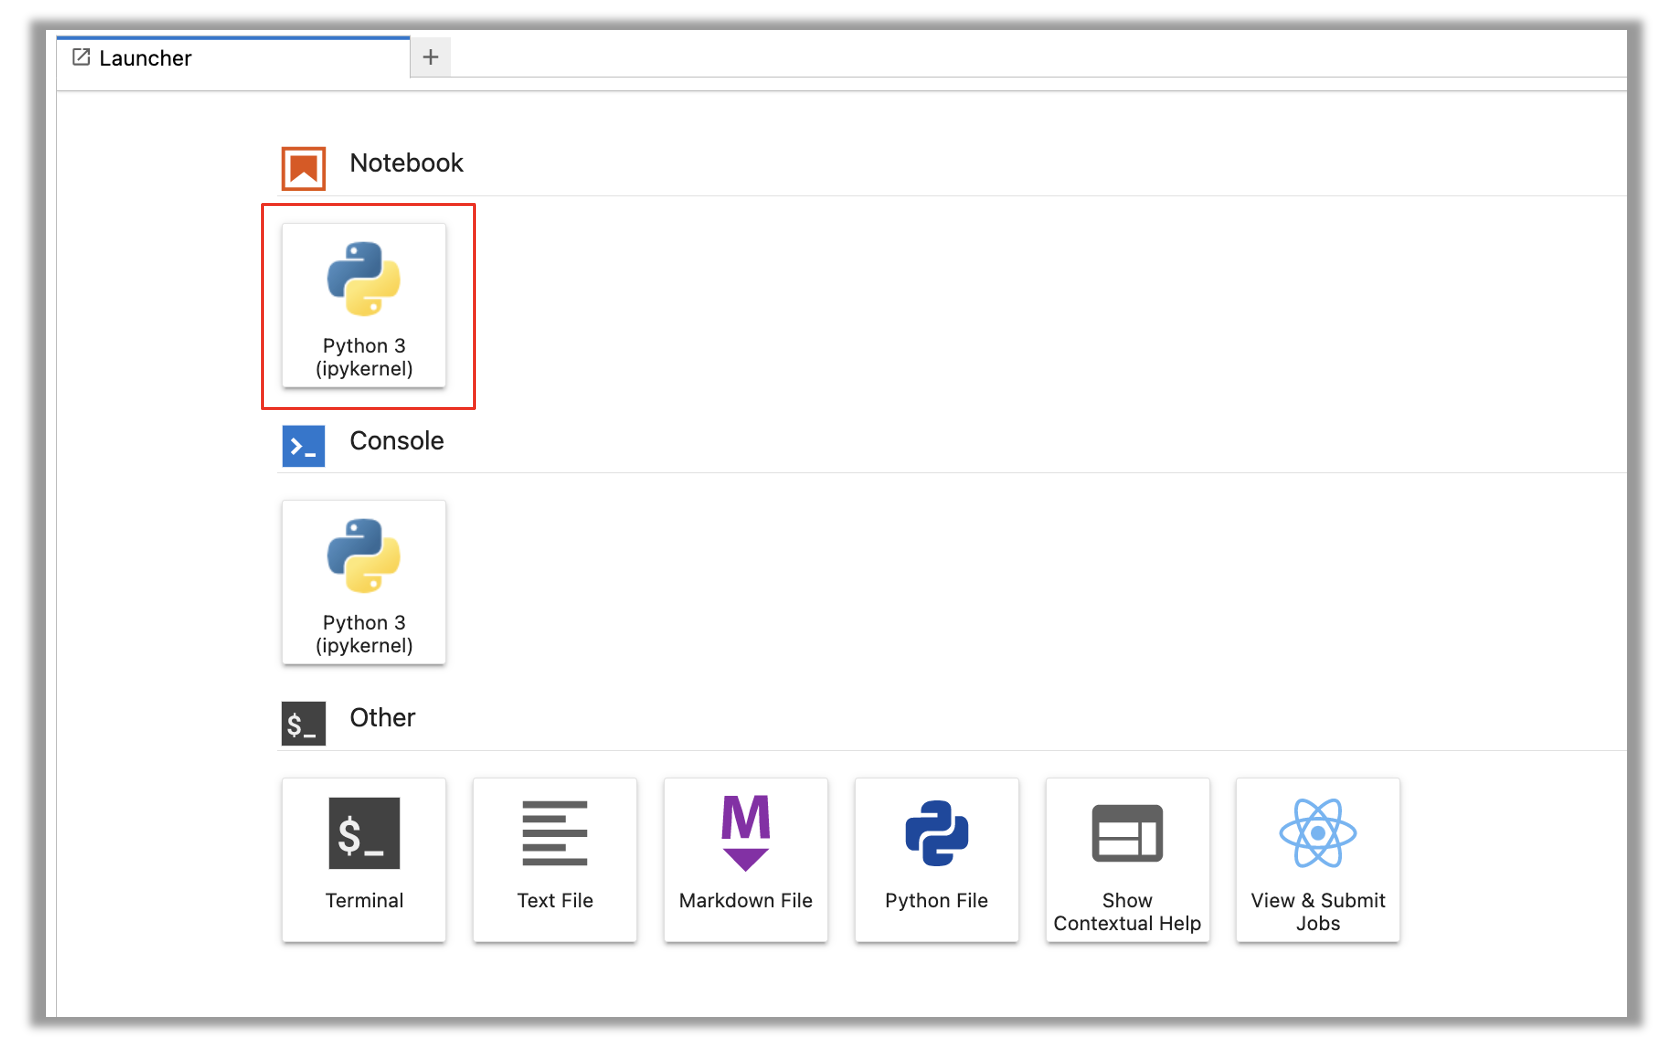Open Show Contextual Help

(x=1128, y=860)
